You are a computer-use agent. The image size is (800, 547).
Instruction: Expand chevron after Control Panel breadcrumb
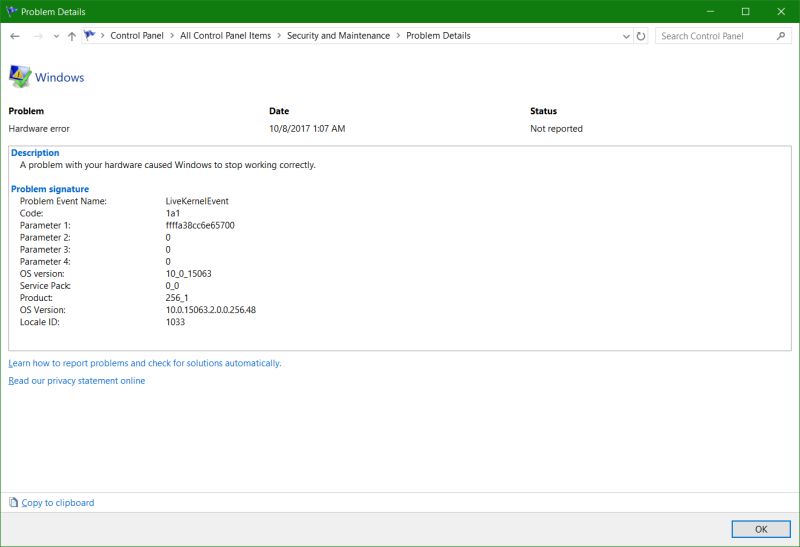coord(172,36)
